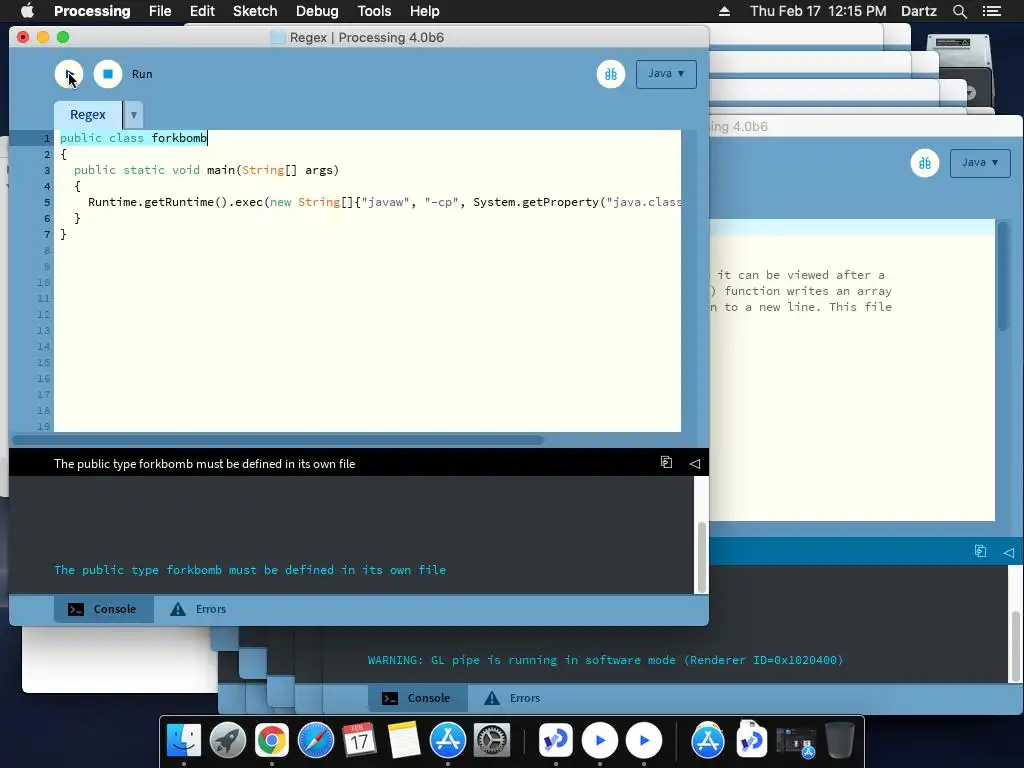Open Finder from the dock
1024x768 pixels.
click(184, 741)
